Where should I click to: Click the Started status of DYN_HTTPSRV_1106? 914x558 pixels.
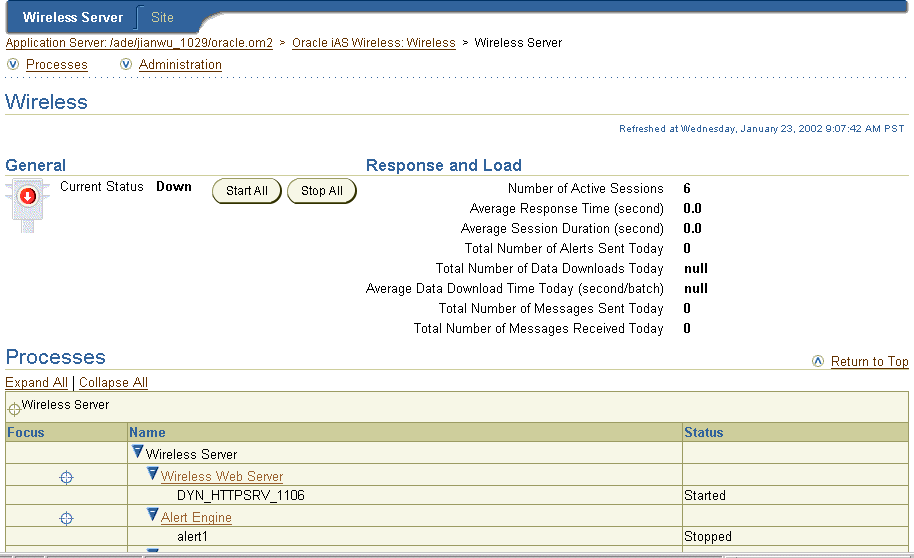[705, 496]
